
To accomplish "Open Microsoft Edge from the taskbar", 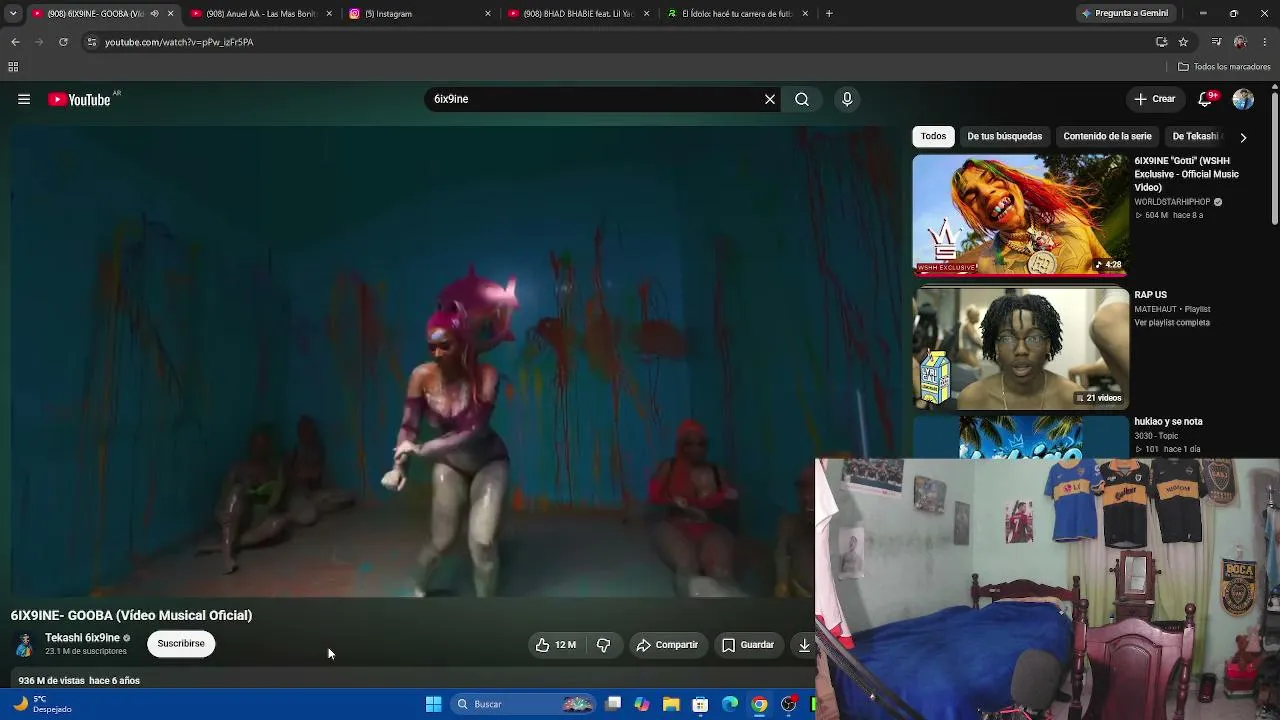I will (730, 704).
